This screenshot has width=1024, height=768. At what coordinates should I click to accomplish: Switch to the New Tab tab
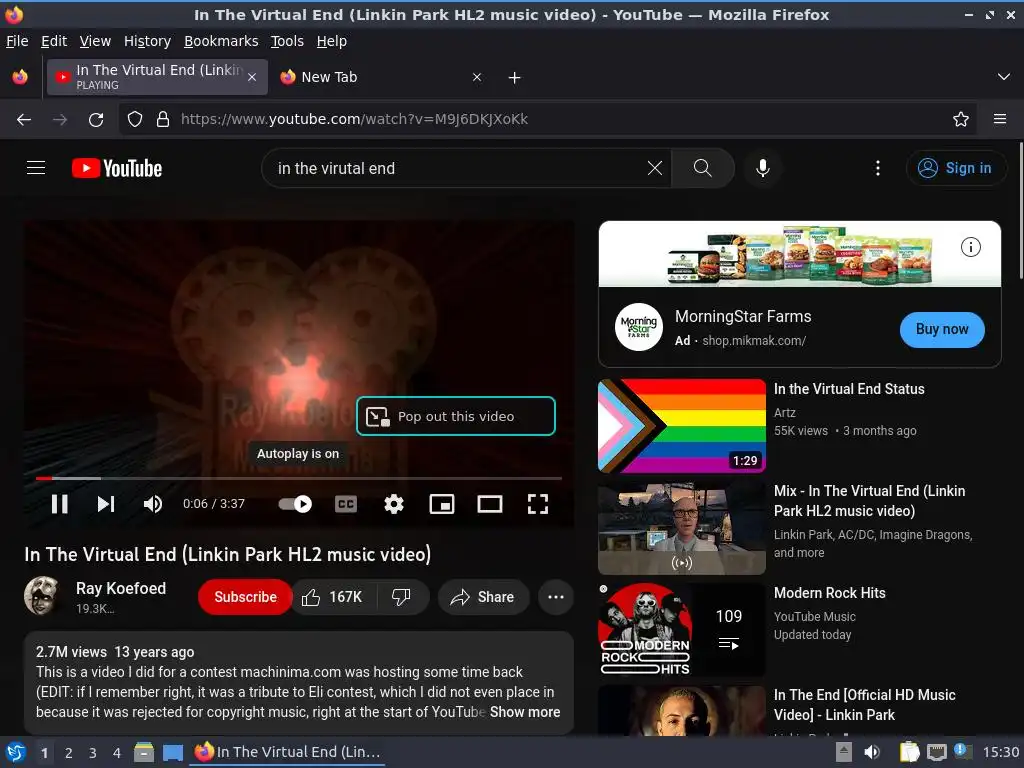pos(381,77)
